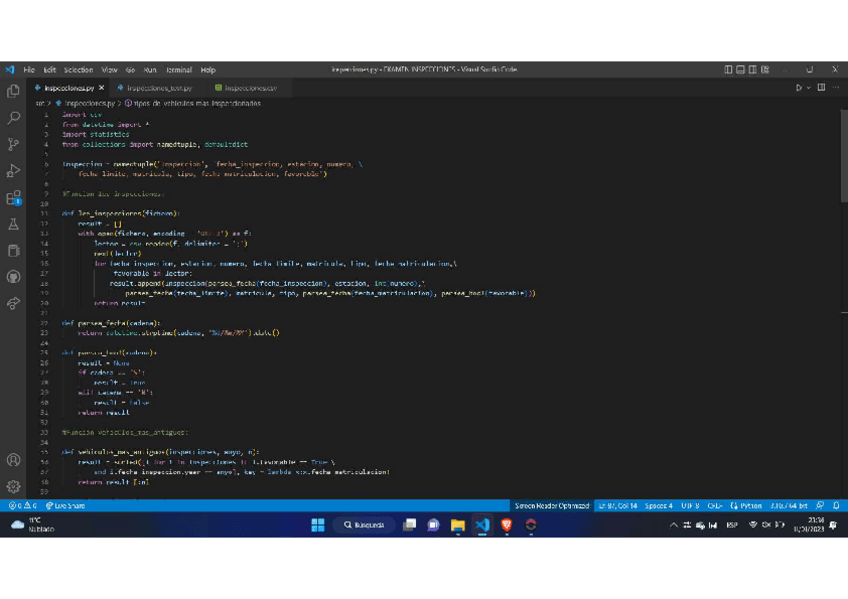Image resolution: width=848 pixels, height=599 pixels.
Task: Open the Terminal menu
Action: pos(179,70)
